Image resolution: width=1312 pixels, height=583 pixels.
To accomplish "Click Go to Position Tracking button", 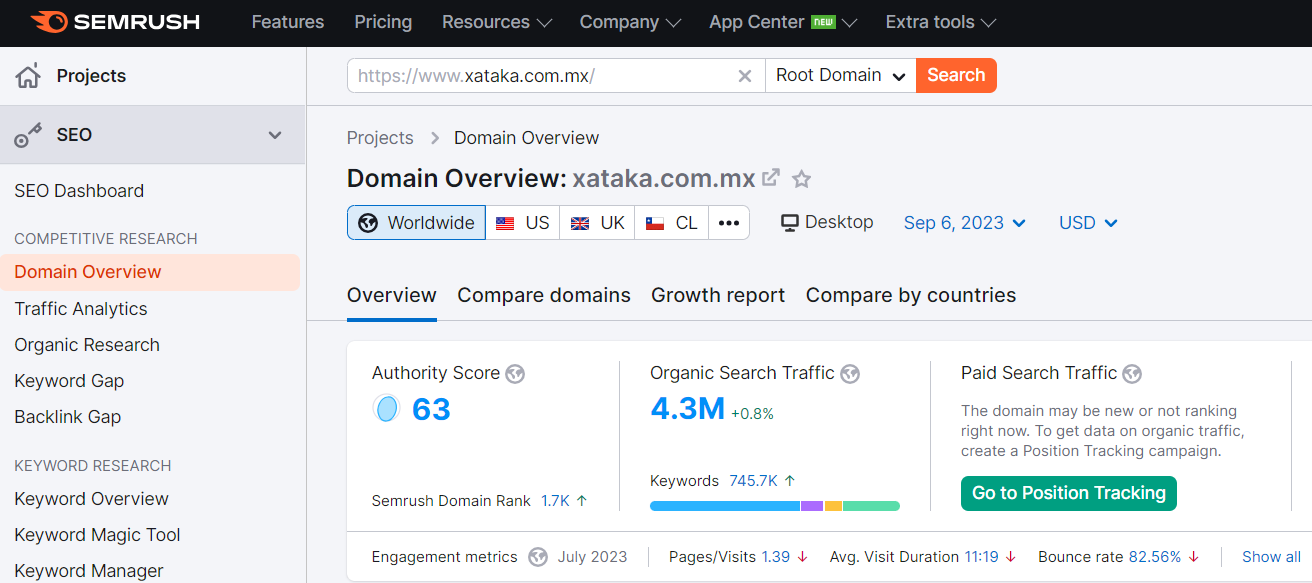I will click(x=1069, y=493).
